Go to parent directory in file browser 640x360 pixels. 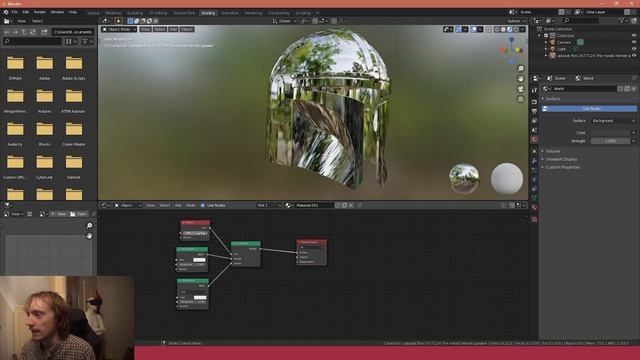(24, 32)
